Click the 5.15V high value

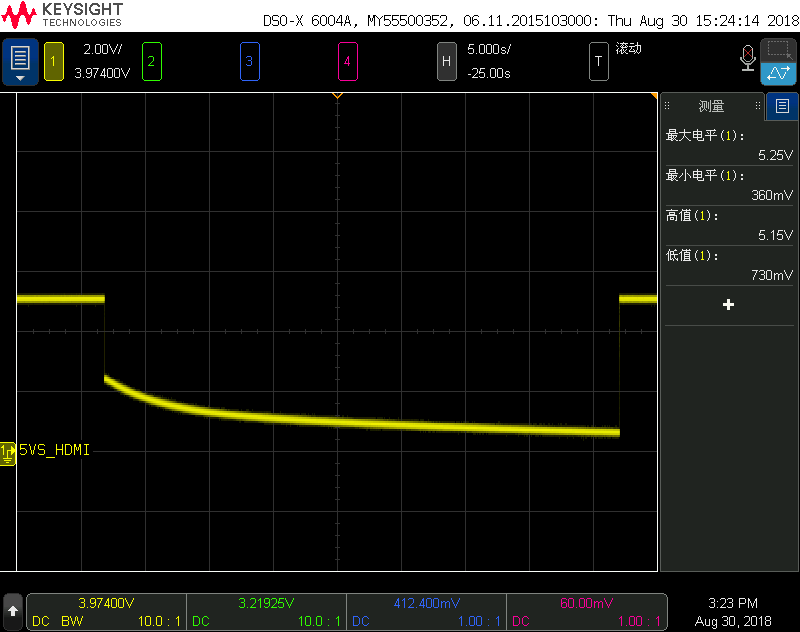point(775,235)
